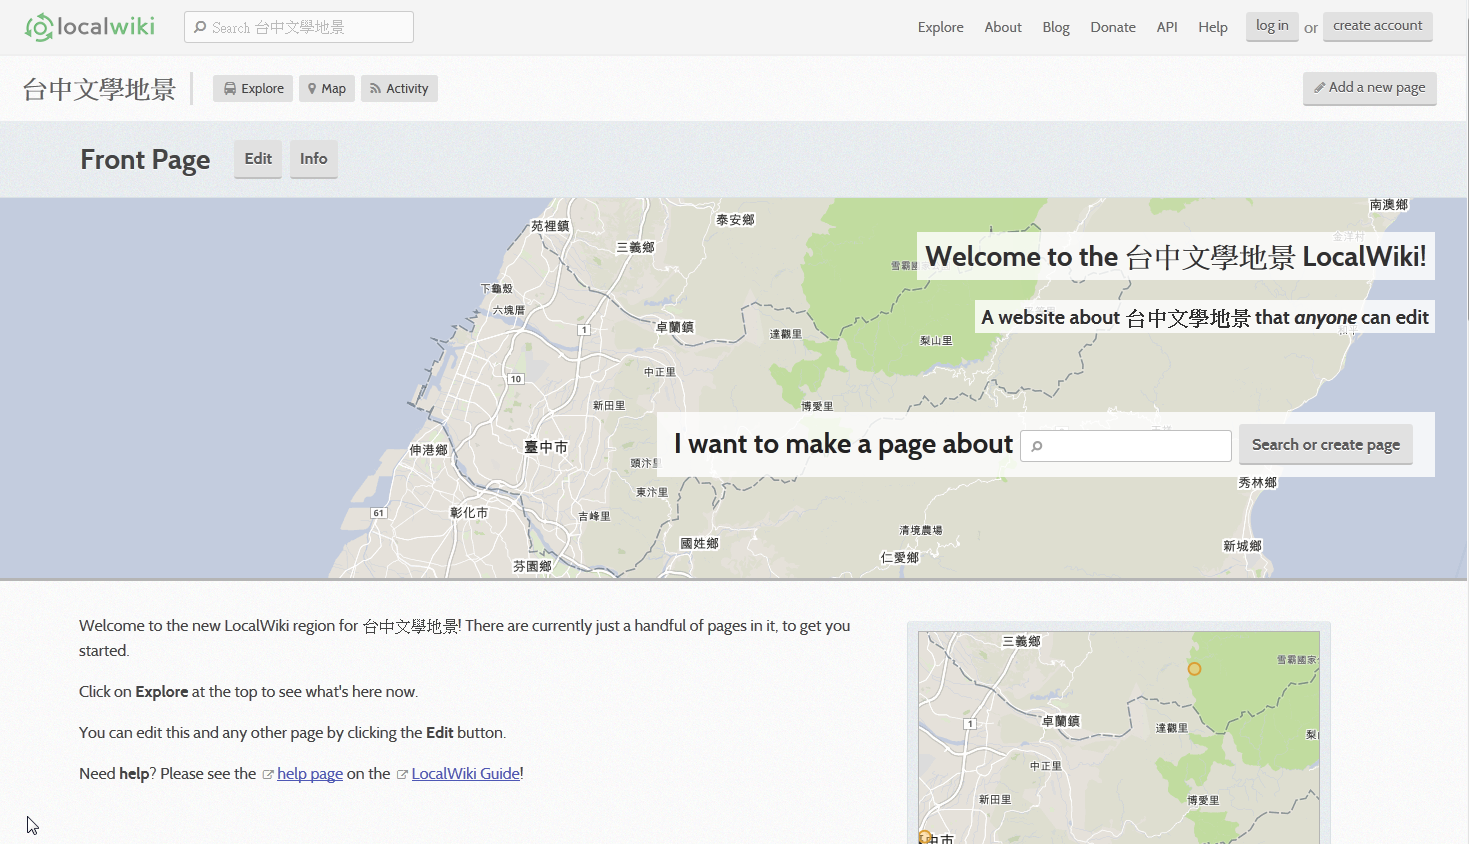Viewport: 1469px width, 844px height.
Task: Click the Edit button beside Front Page
Action: click(258, 159)
